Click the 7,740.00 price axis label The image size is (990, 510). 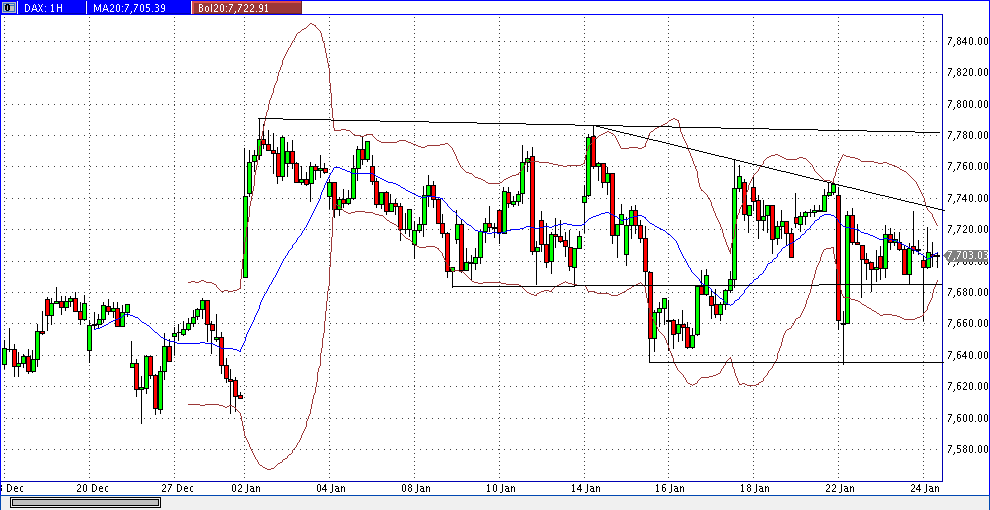point(967,198)
